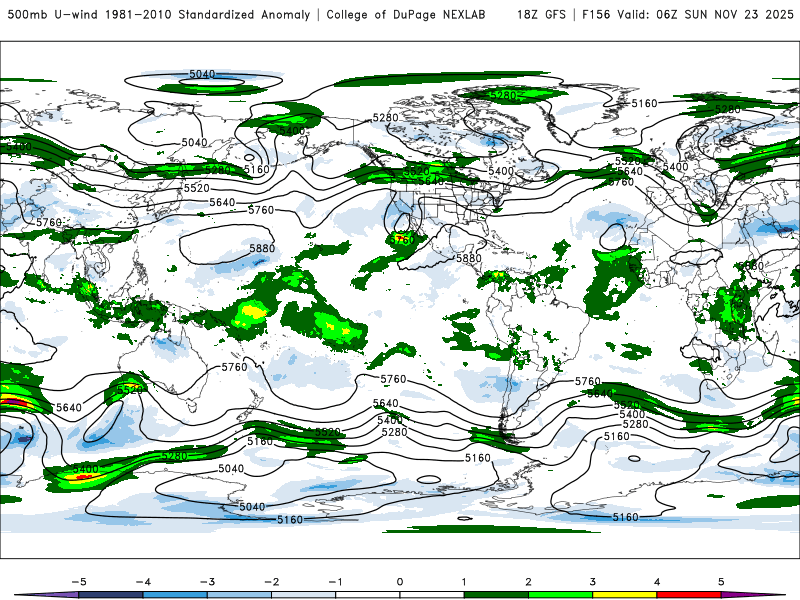Click the '5880' contour label over Africa
This screenshot has height=600, width=800.
(751, 266)
